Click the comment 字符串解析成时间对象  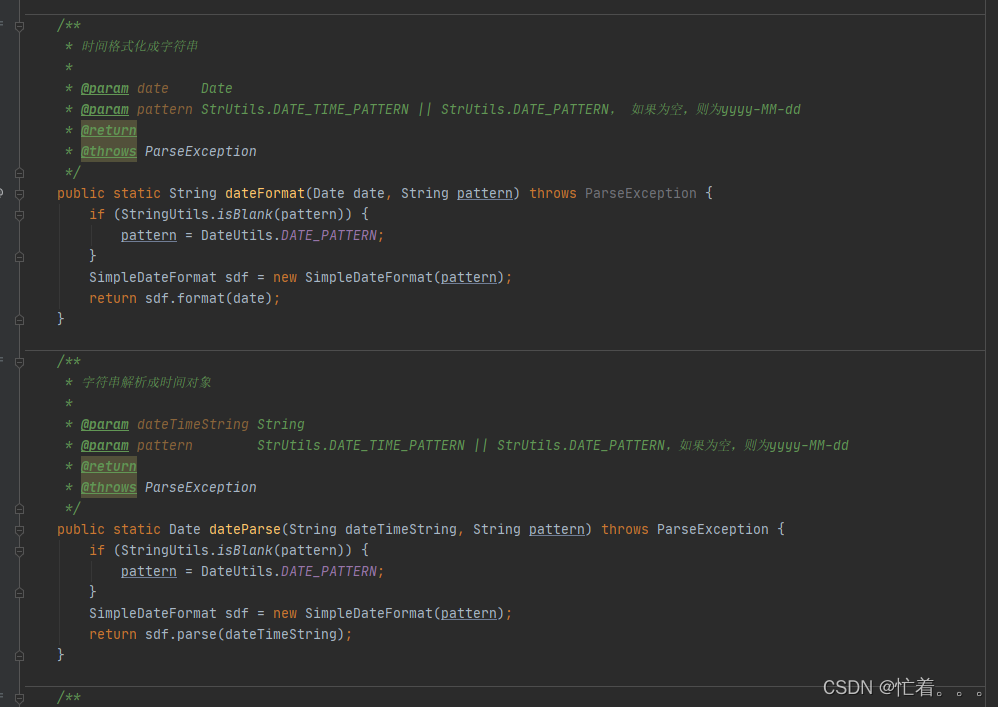click(146, 382)
